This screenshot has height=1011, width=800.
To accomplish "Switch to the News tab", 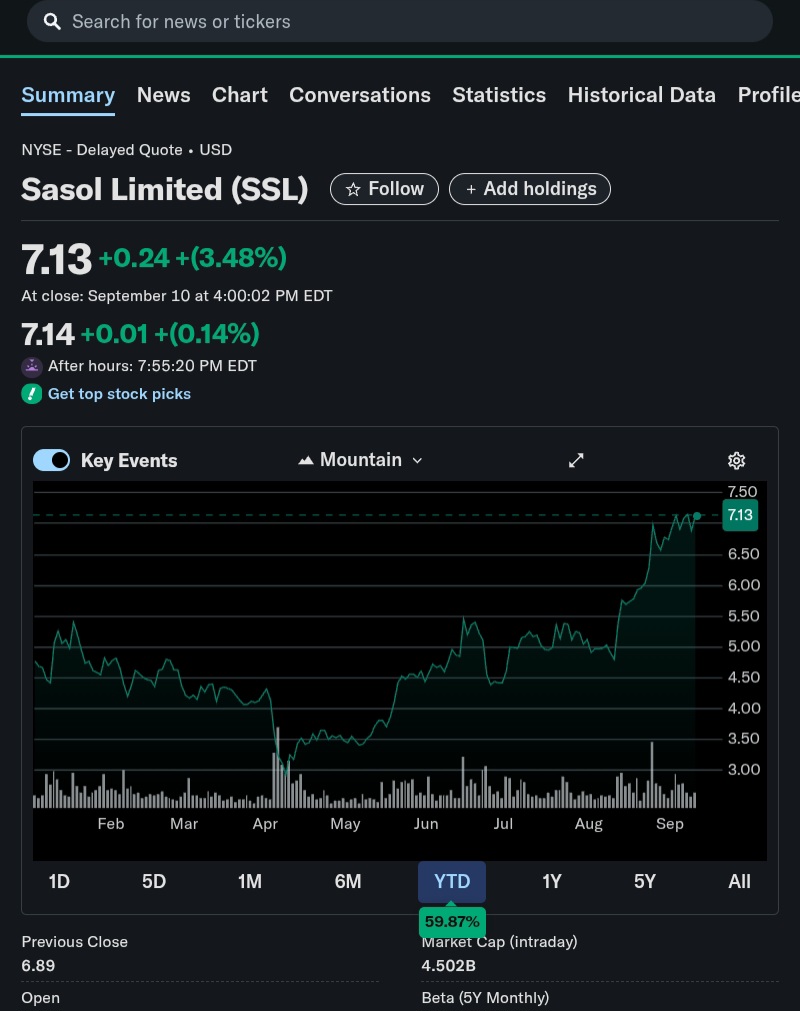I will [163, 95].
